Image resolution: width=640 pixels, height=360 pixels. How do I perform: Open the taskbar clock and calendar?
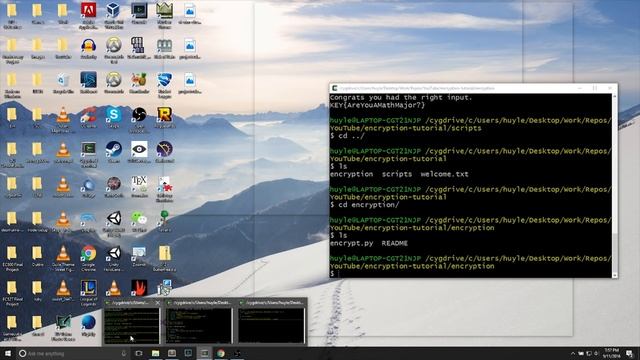[611, 353]
